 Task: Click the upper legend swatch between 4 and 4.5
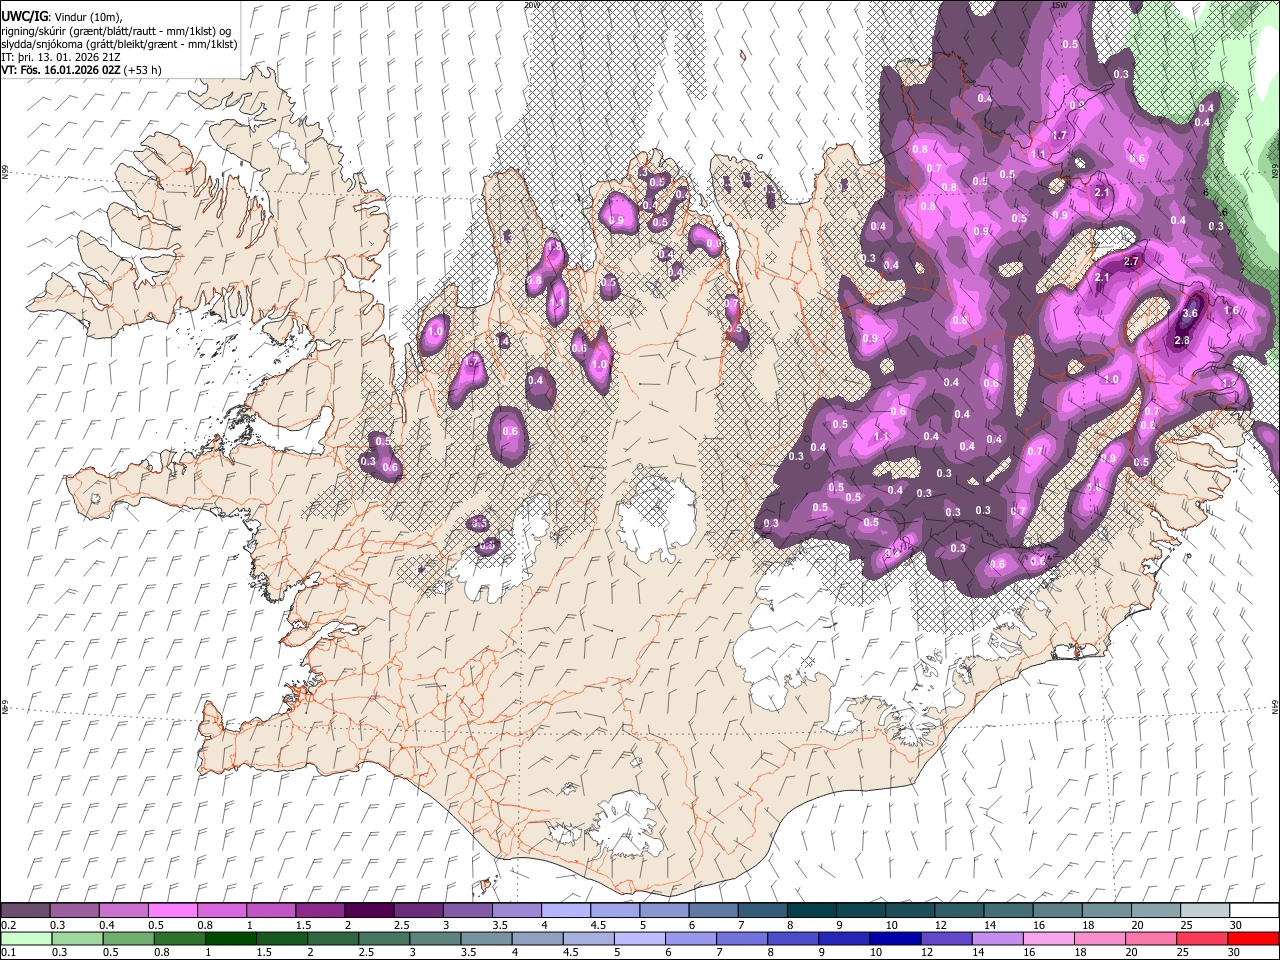point(564,910)
